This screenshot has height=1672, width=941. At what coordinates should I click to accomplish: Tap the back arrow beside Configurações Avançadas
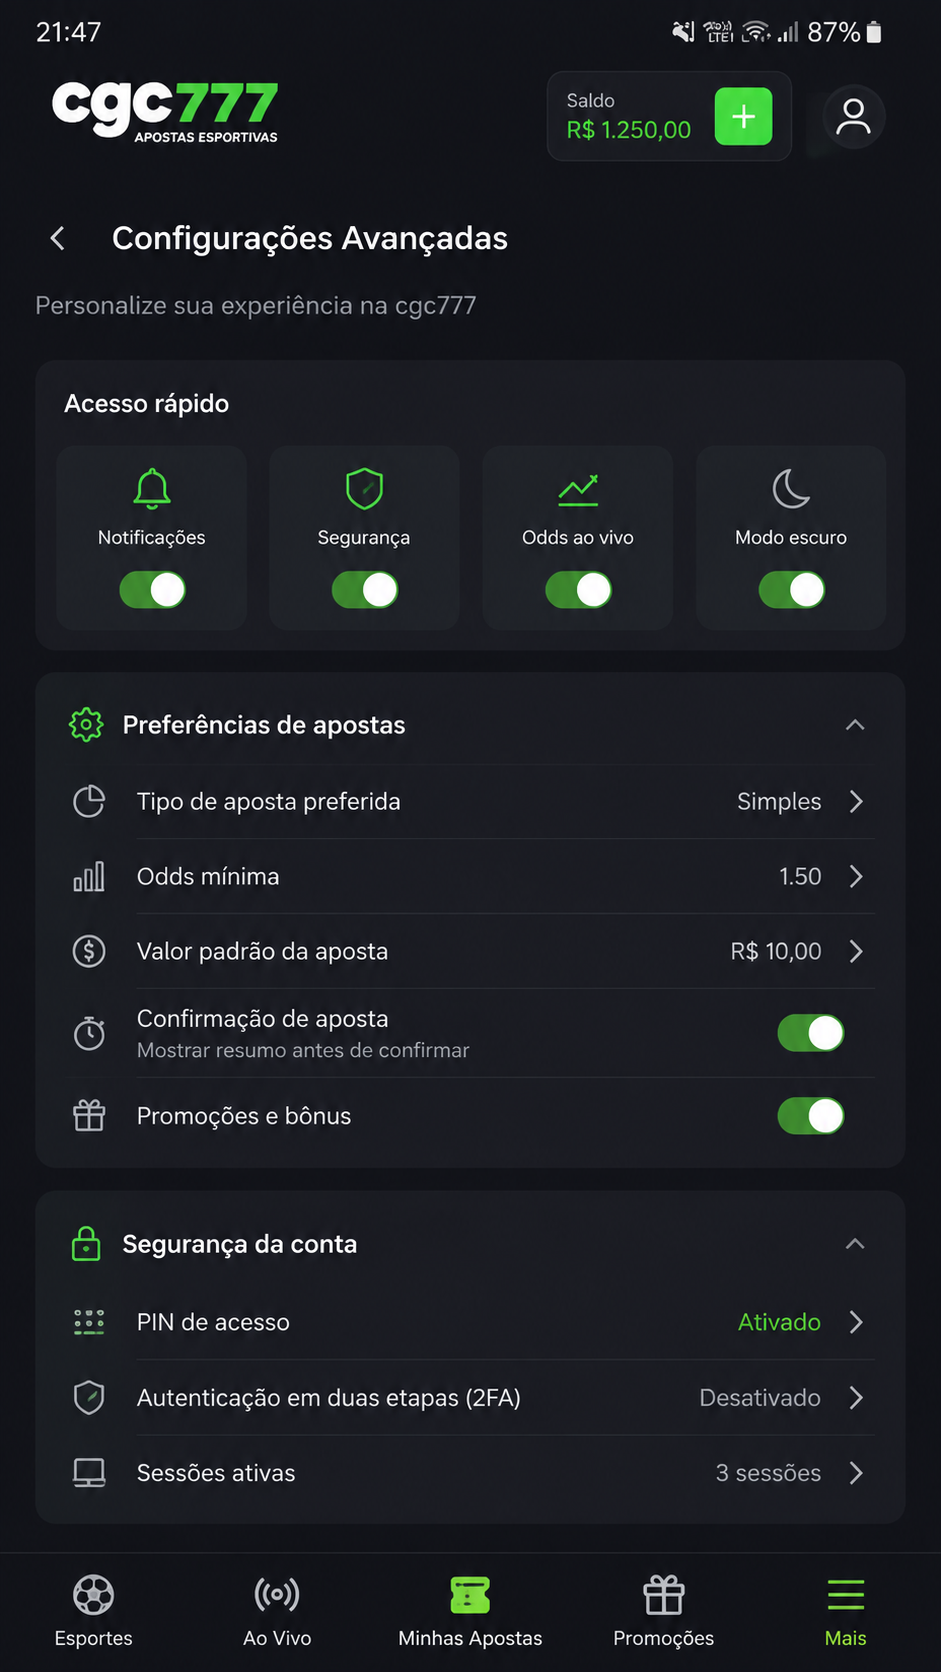[x=58, y=238]
